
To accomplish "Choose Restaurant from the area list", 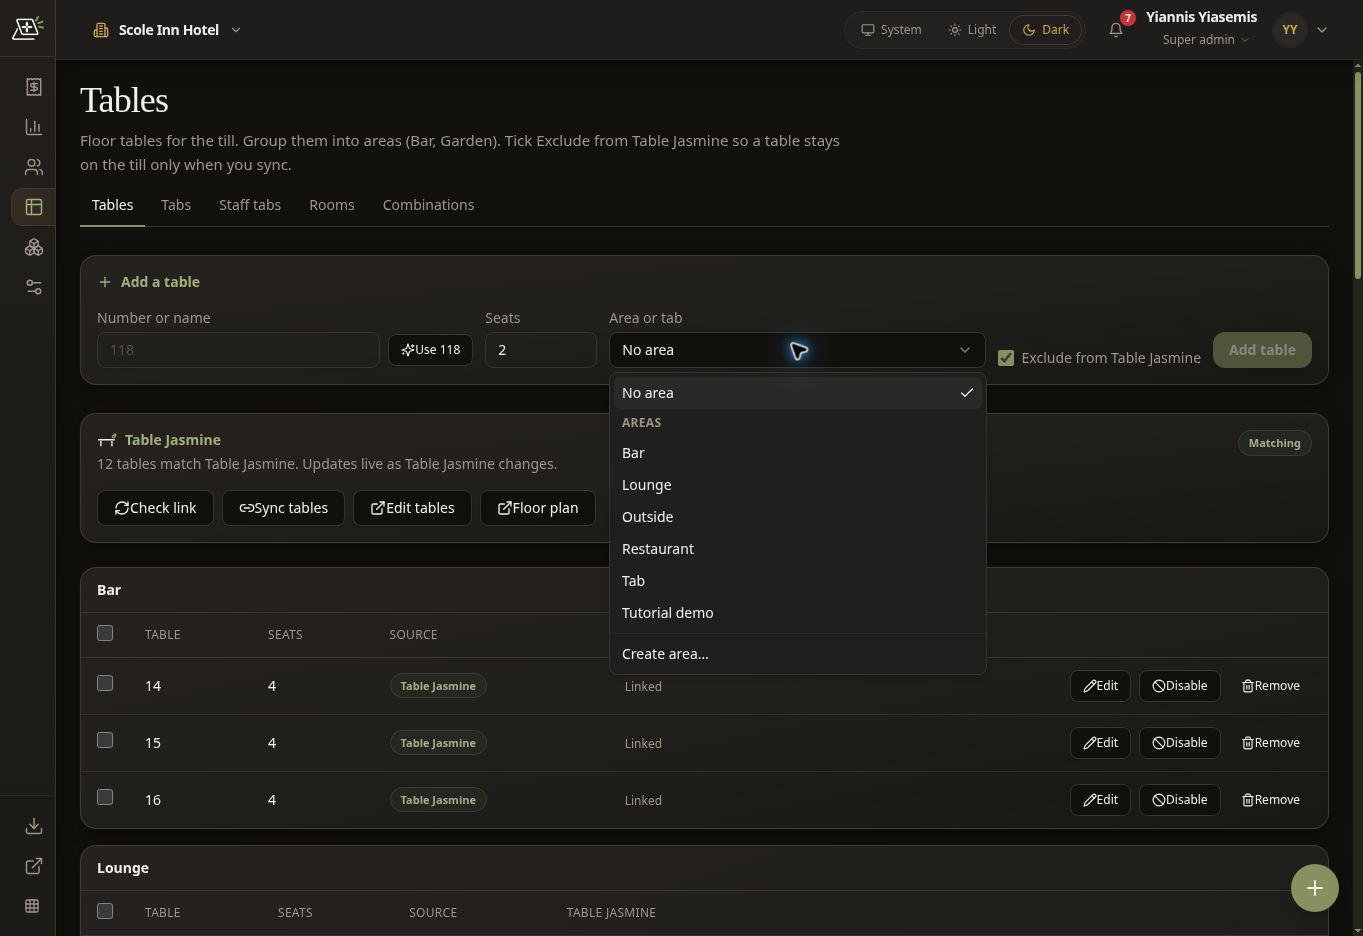I will [x=797, y=549].
